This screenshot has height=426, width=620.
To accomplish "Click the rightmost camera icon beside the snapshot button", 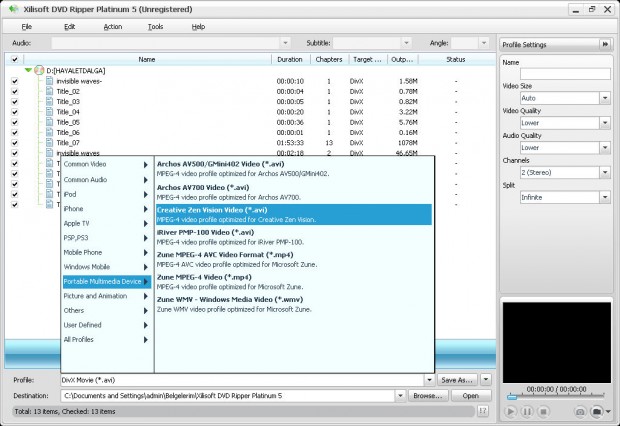I will 597,412.
